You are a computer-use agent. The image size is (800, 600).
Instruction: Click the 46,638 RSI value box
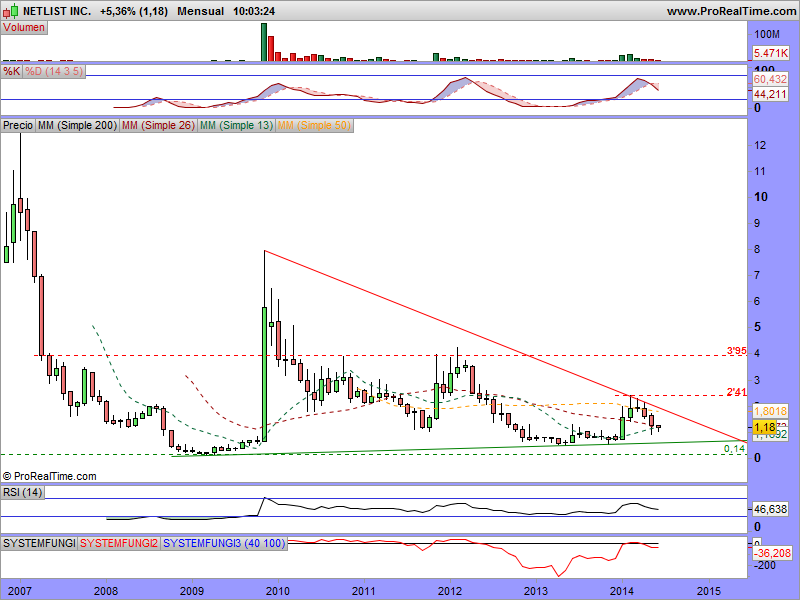pos(770,509)
